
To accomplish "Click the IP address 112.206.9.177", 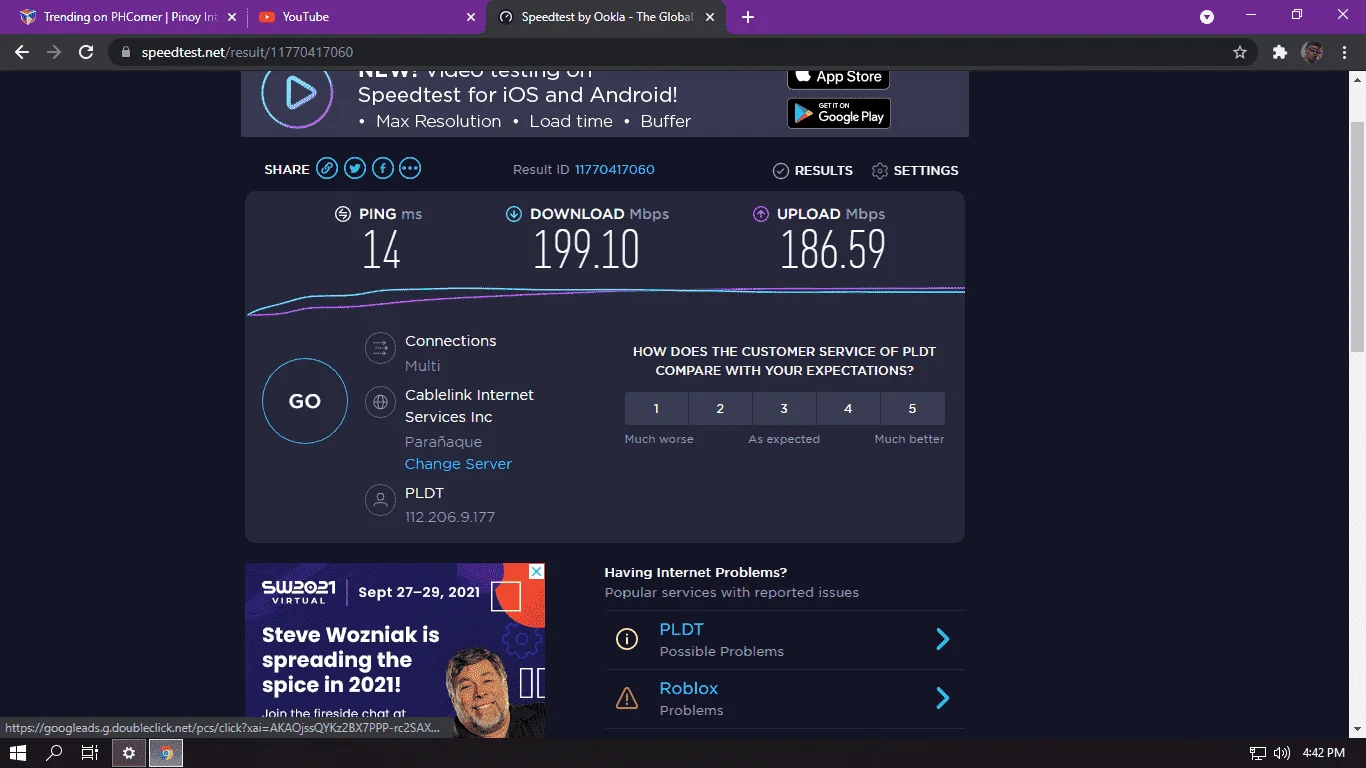I will coord(450,517).
